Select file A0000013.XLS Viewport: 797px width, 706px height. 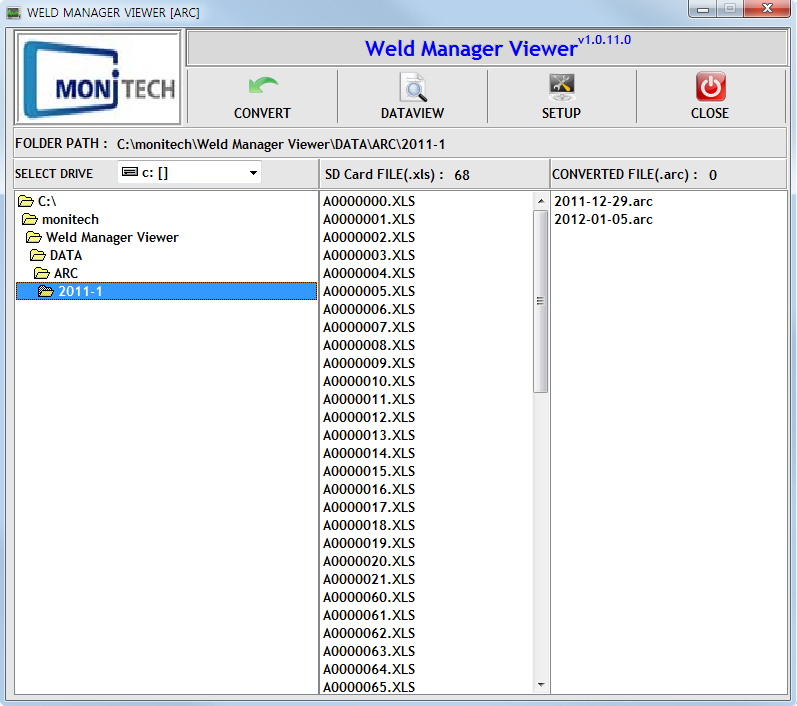[x=369, y=436]
